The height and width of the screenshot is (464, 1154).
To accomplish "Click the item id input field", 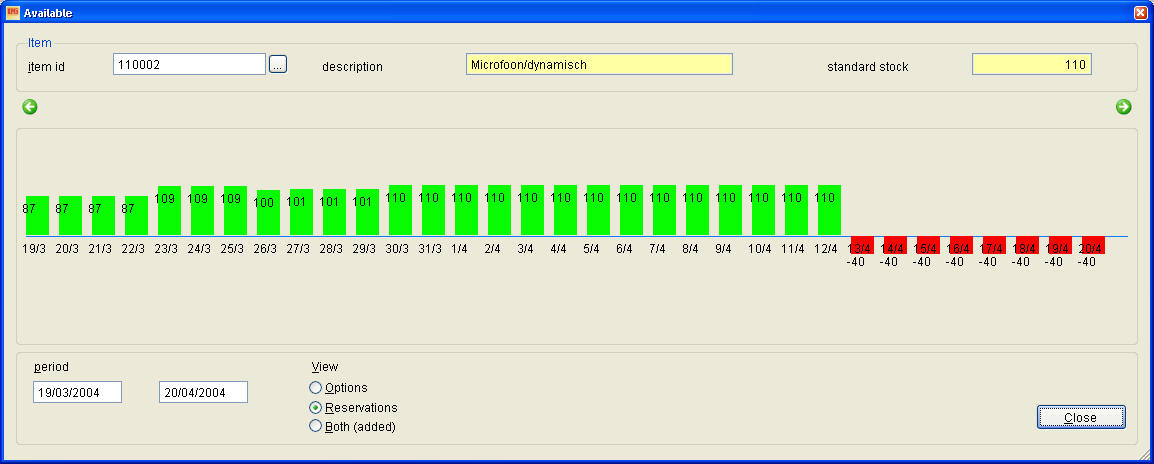I will [189, 65].
